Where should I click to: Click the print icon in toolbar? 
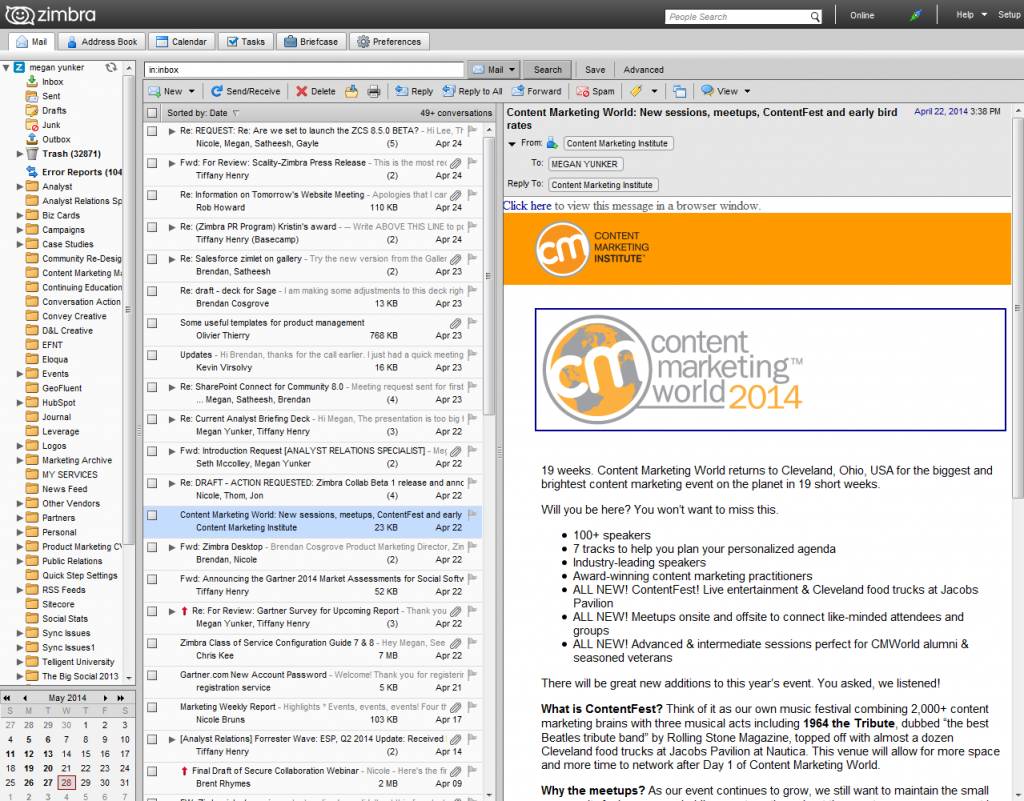pos(374,91)
